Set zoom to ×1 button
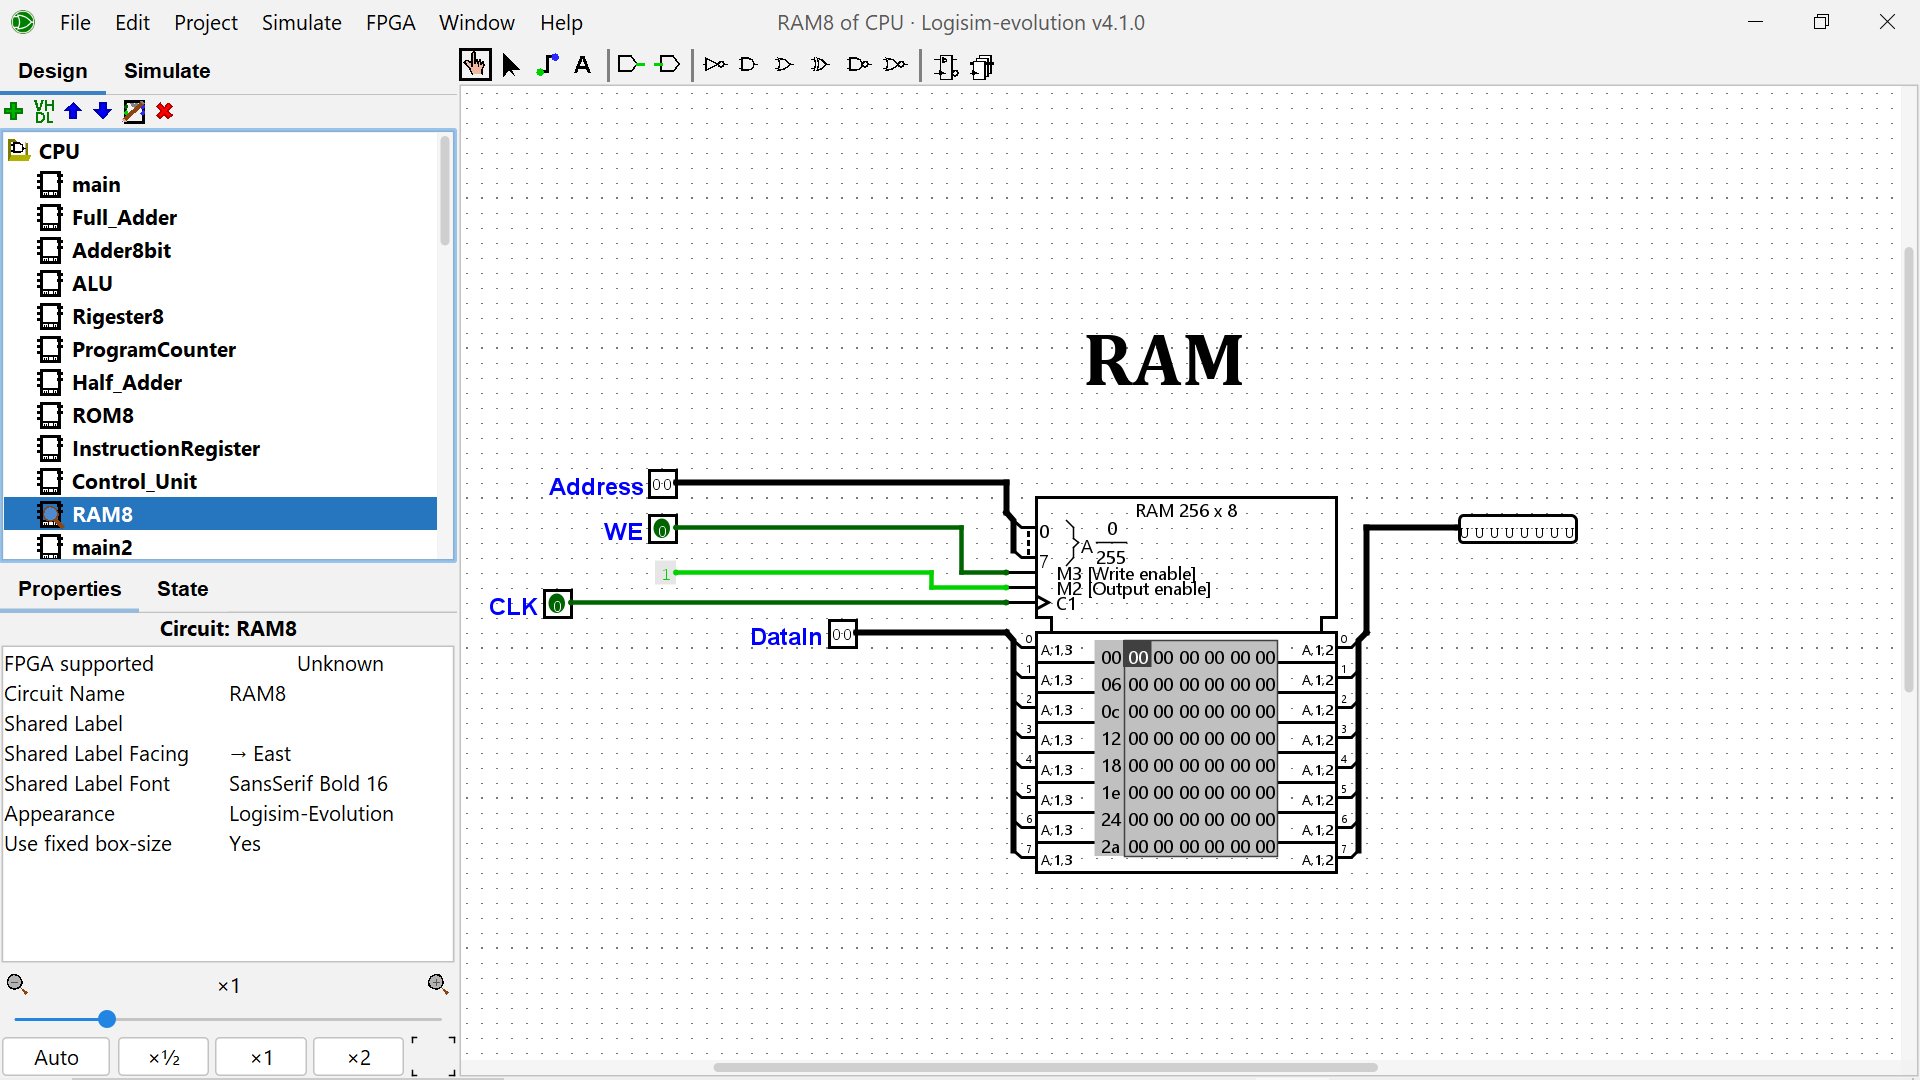Screen dimensions: 1920x1080 click(x=261, y=1057)
